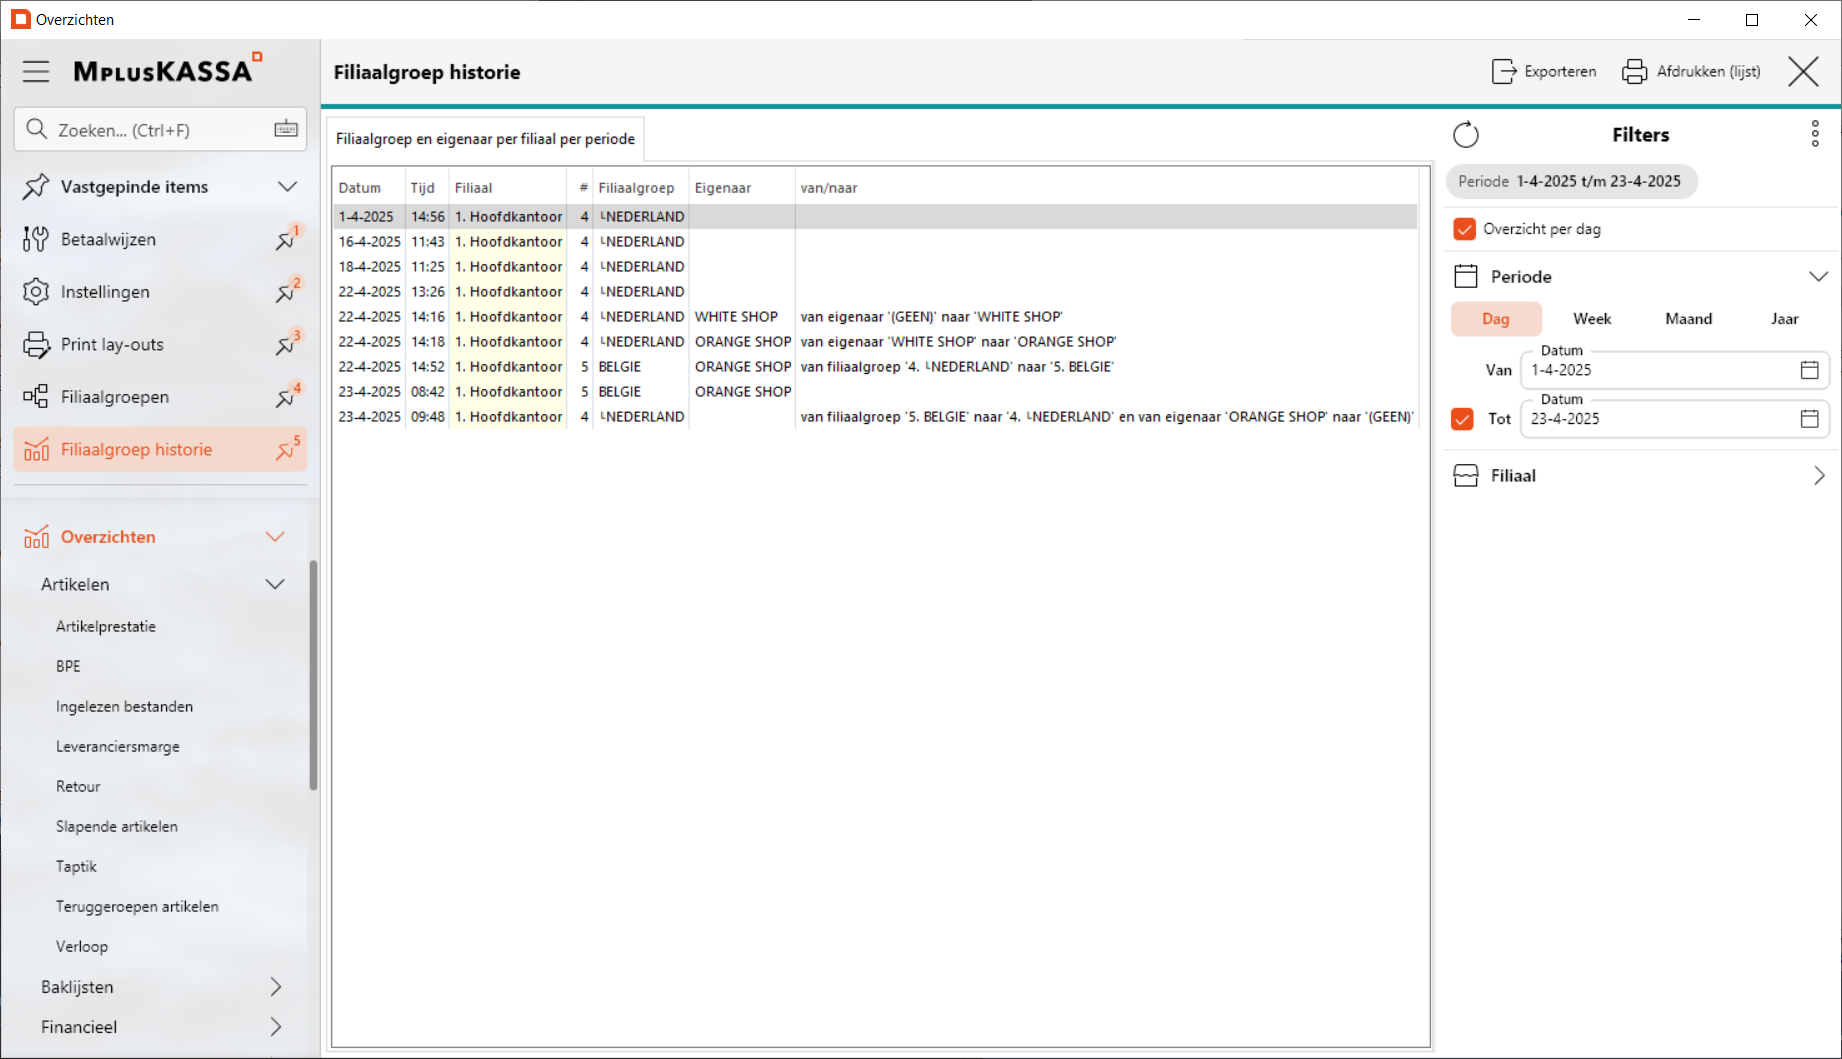This screenshot has width=1842, height=1059.
Task: Click the Afdrukken printer icon
Action: click(x=1634, y=71)
